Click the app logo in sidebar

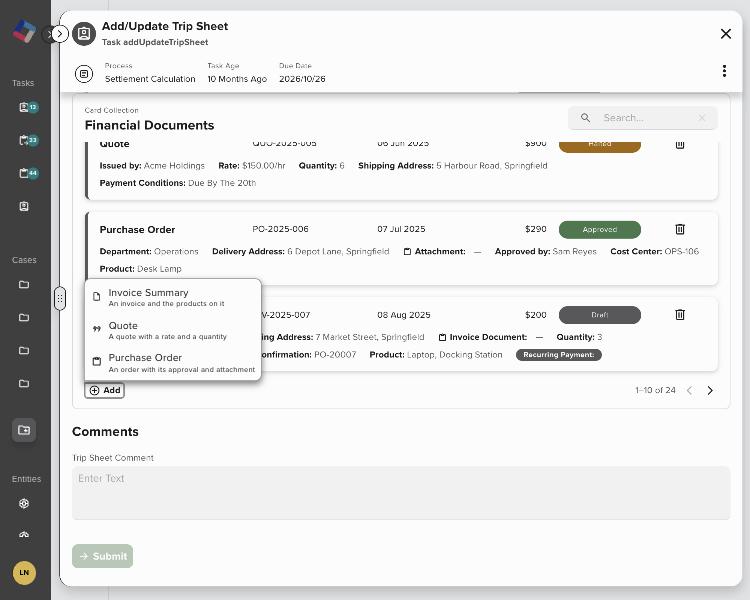[x=24, y=32]
